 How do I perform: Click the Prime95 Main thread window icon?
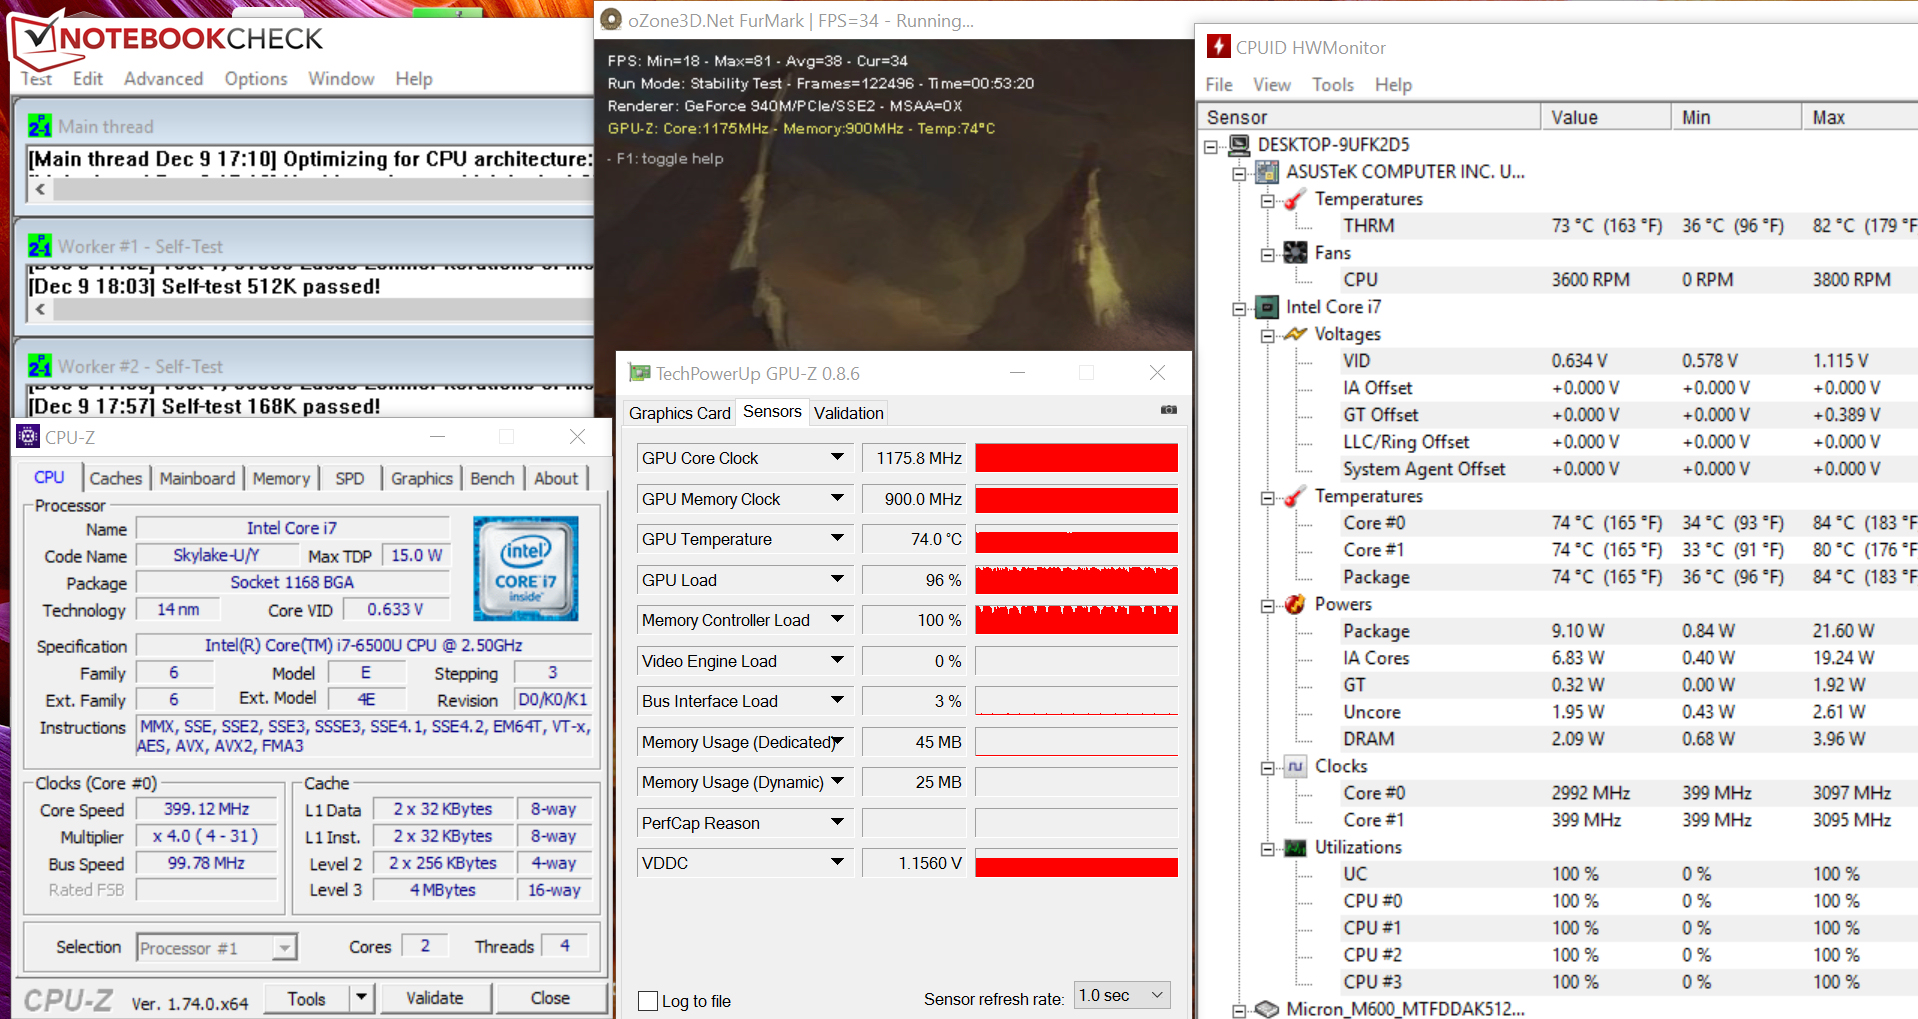pos(40,126)
